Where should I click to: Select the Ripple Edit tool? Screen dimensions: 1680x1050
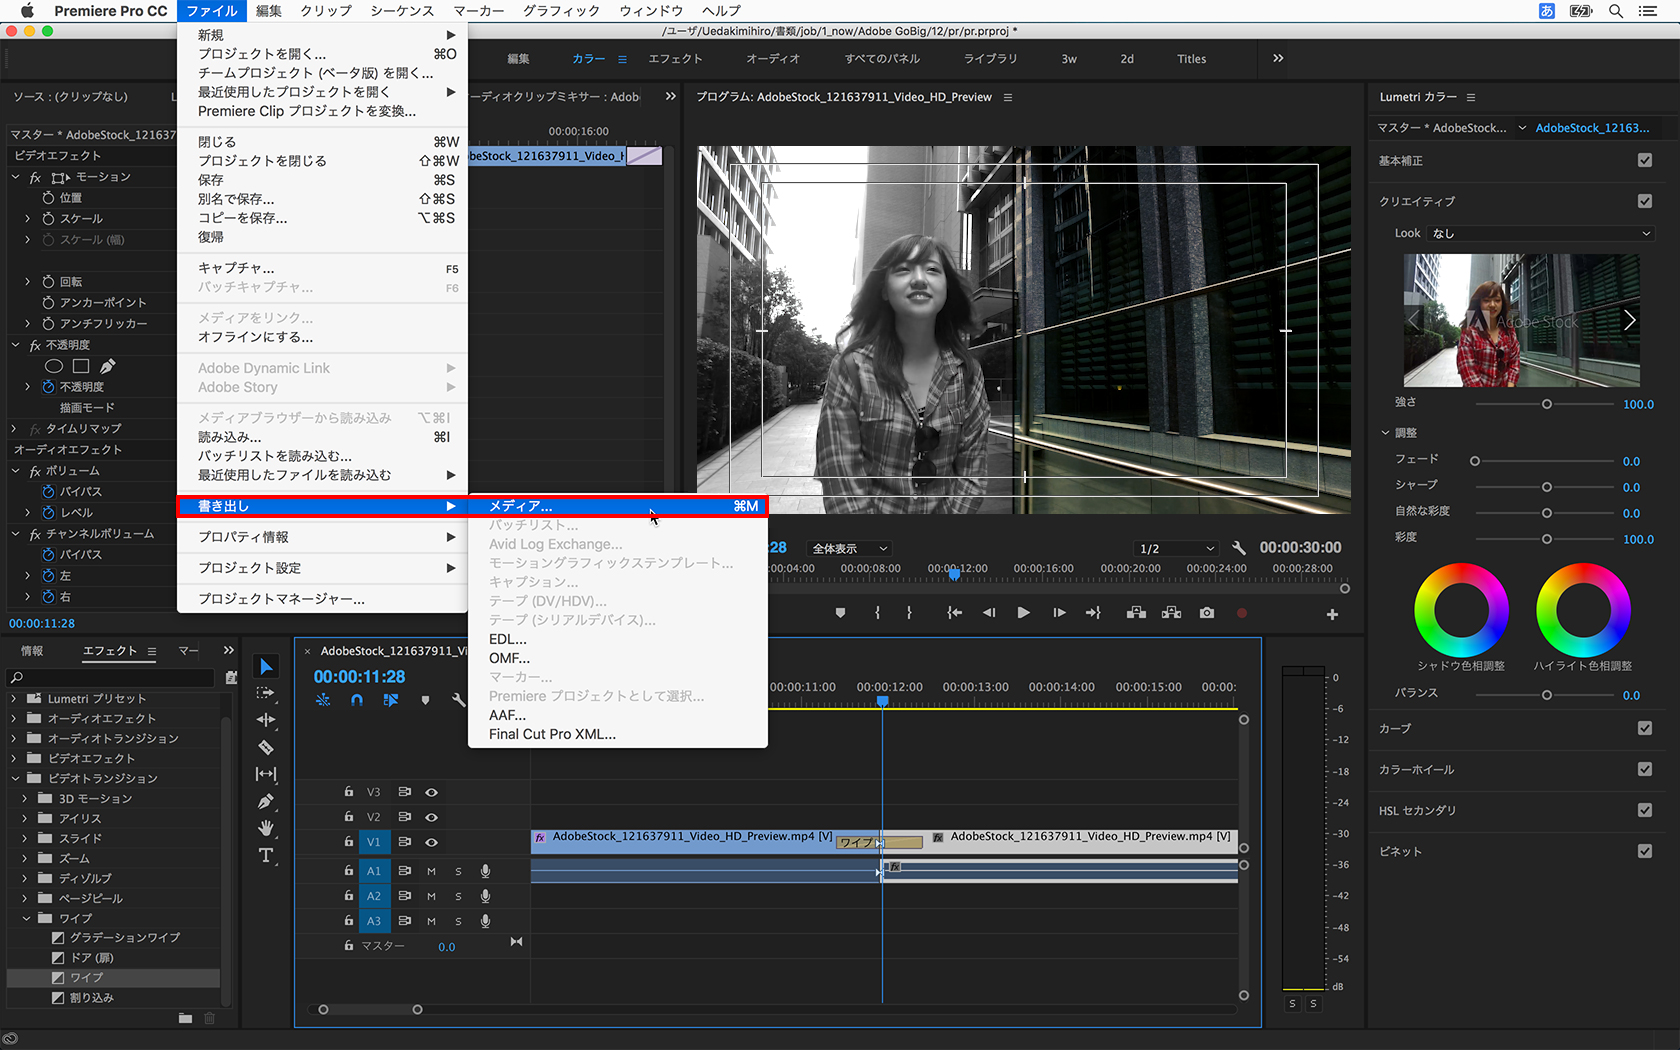coord(266,720)
